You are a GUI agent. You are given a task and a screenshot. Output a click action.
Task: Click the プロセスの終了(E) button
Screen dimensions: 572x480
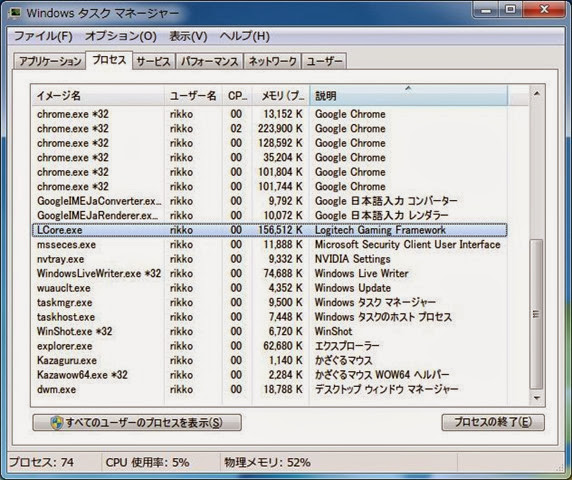click(493, 422)
